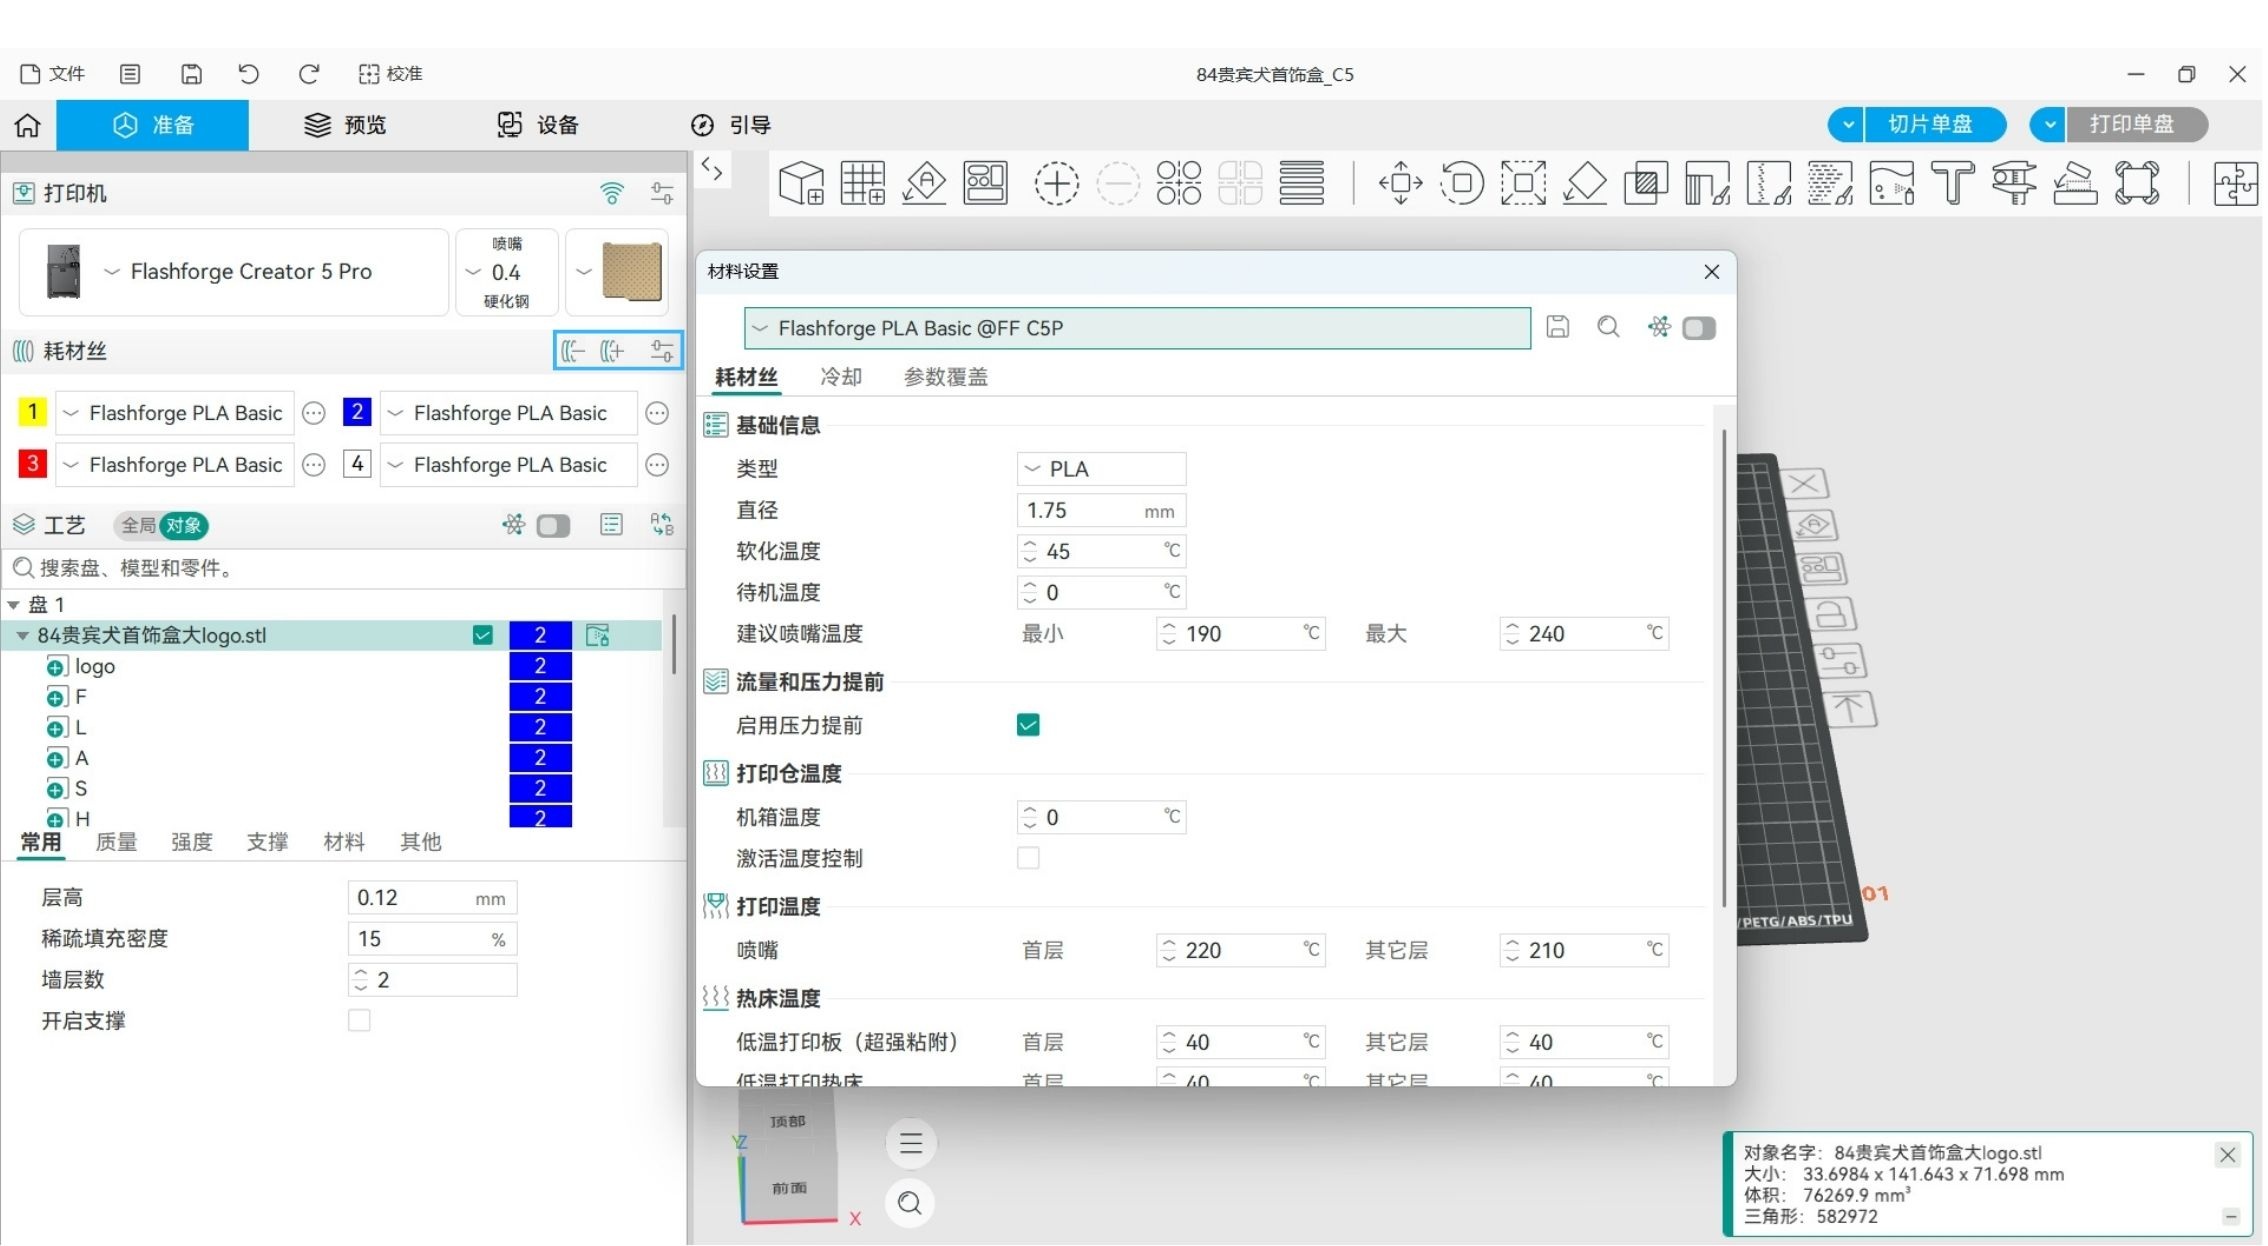Click the printer Wi-Fi connection icon
2268x1246 pixels.
tap(612, 193)
